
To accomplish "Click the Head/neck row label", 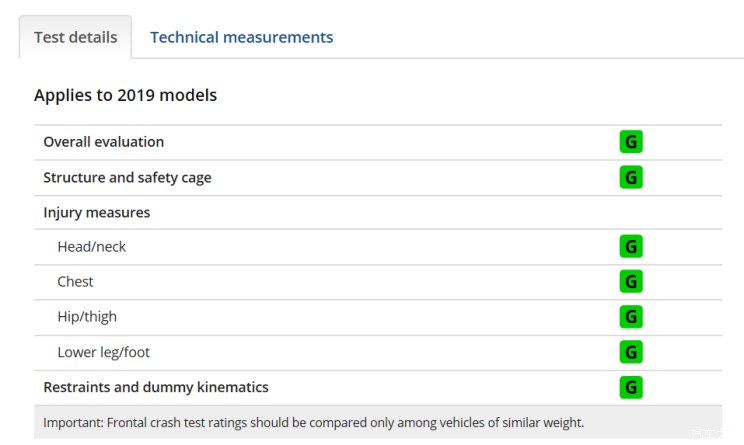I will click(92, 247).
